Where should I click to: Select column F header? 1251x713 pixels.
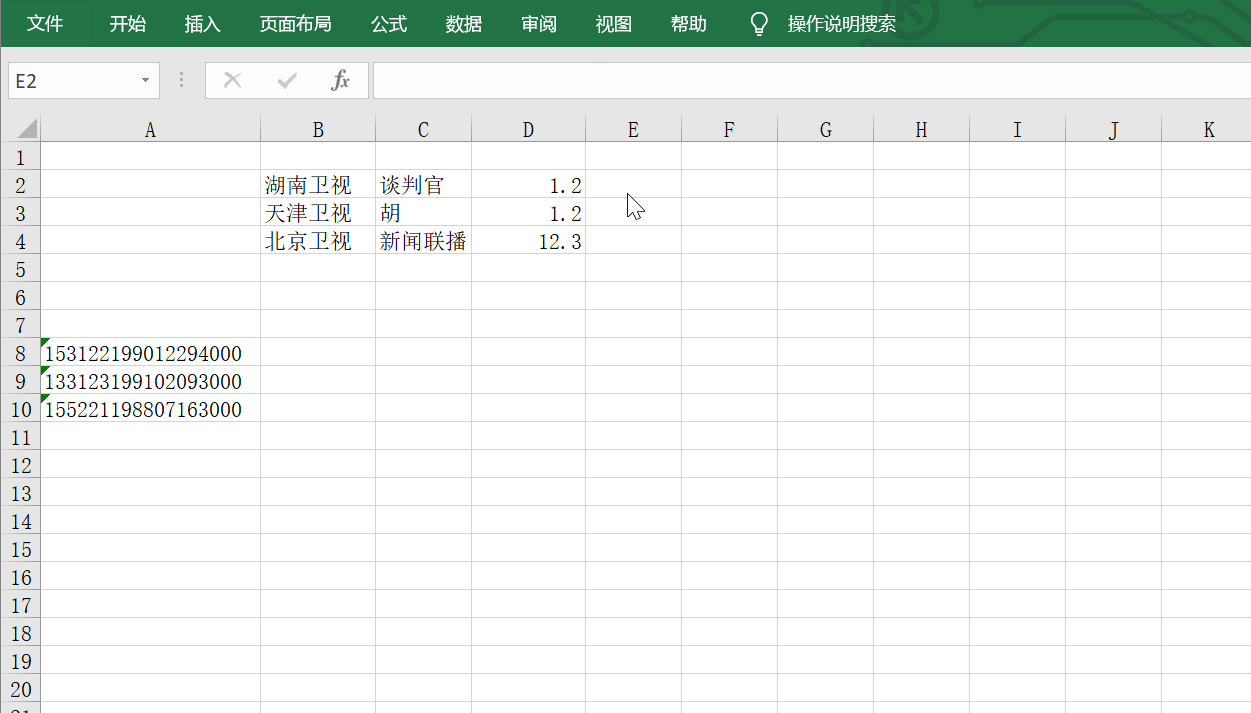tap(729, 130)
